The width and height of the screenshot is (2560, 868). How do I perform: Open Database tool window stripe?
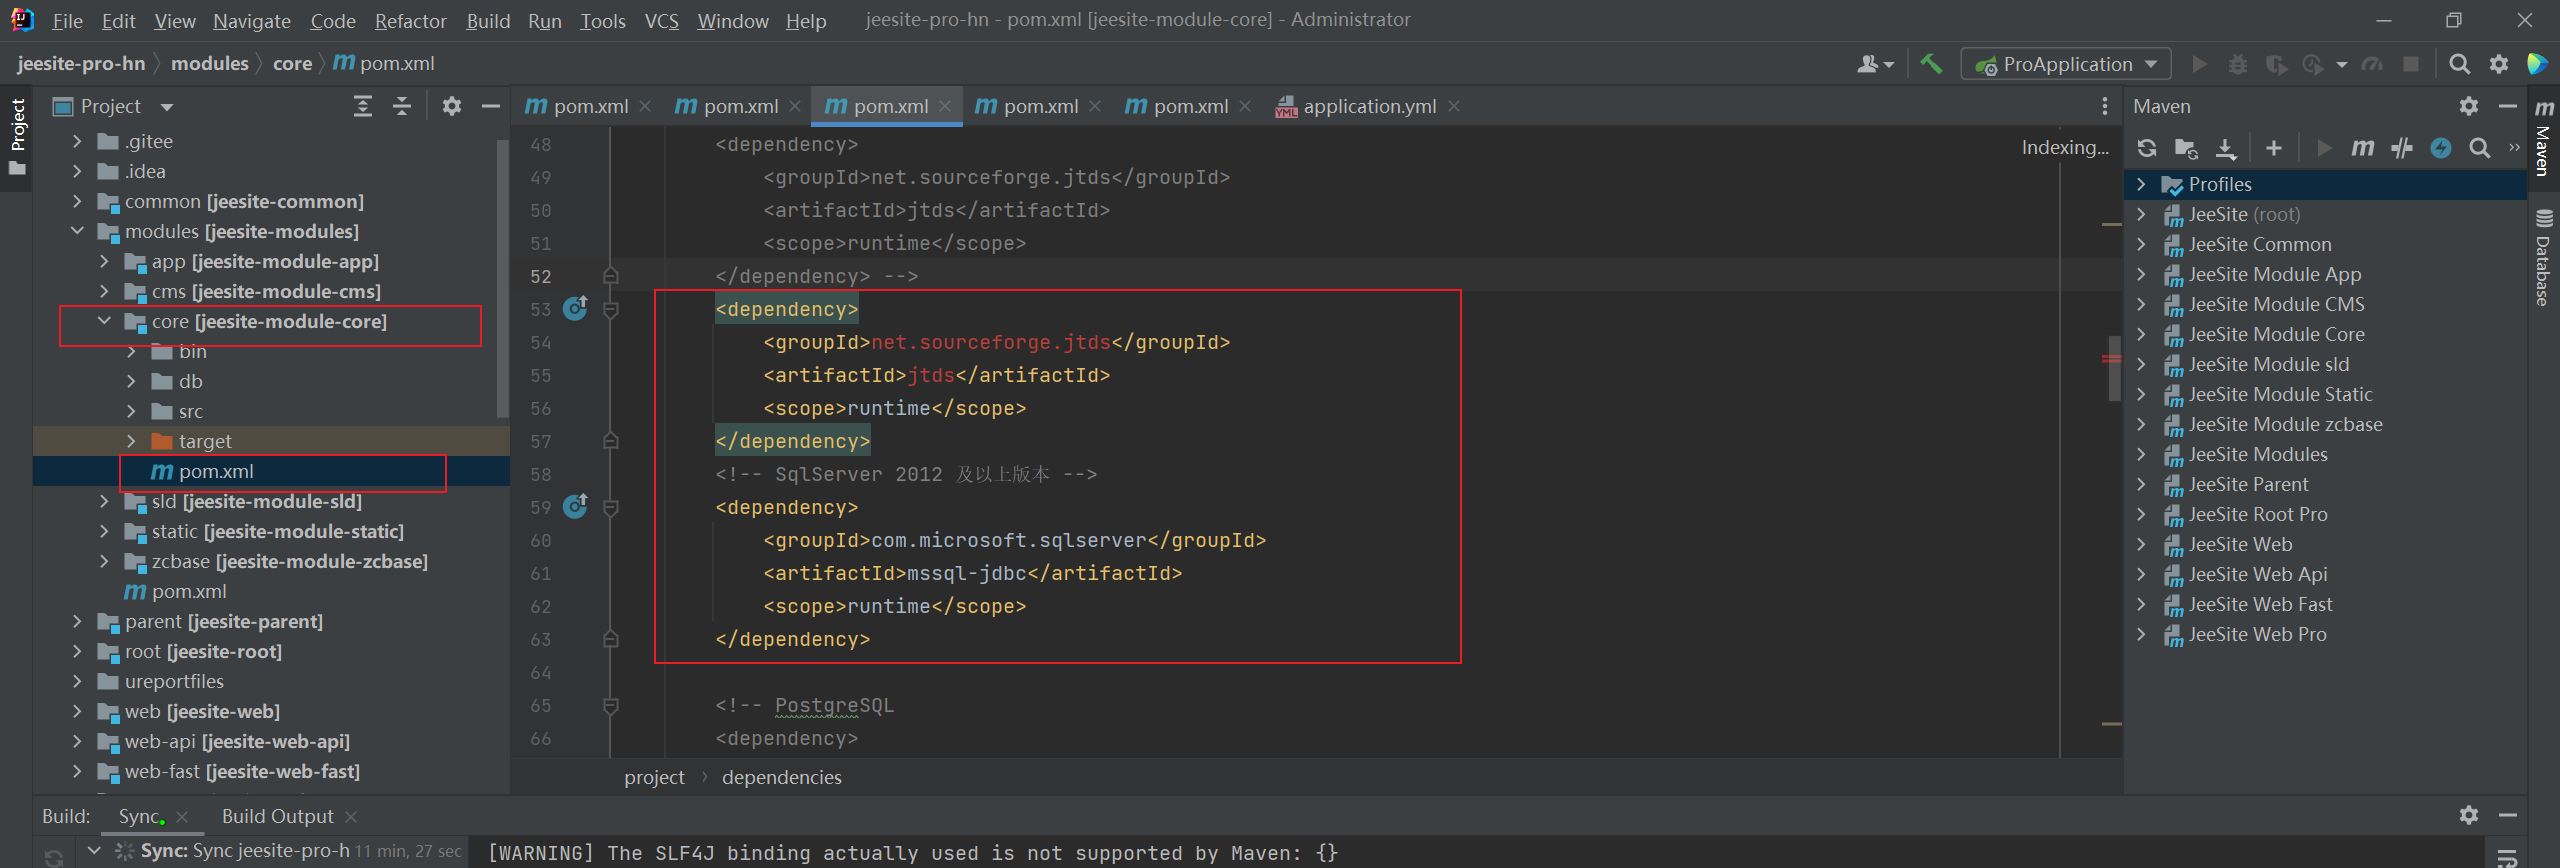click(2544, 258)
